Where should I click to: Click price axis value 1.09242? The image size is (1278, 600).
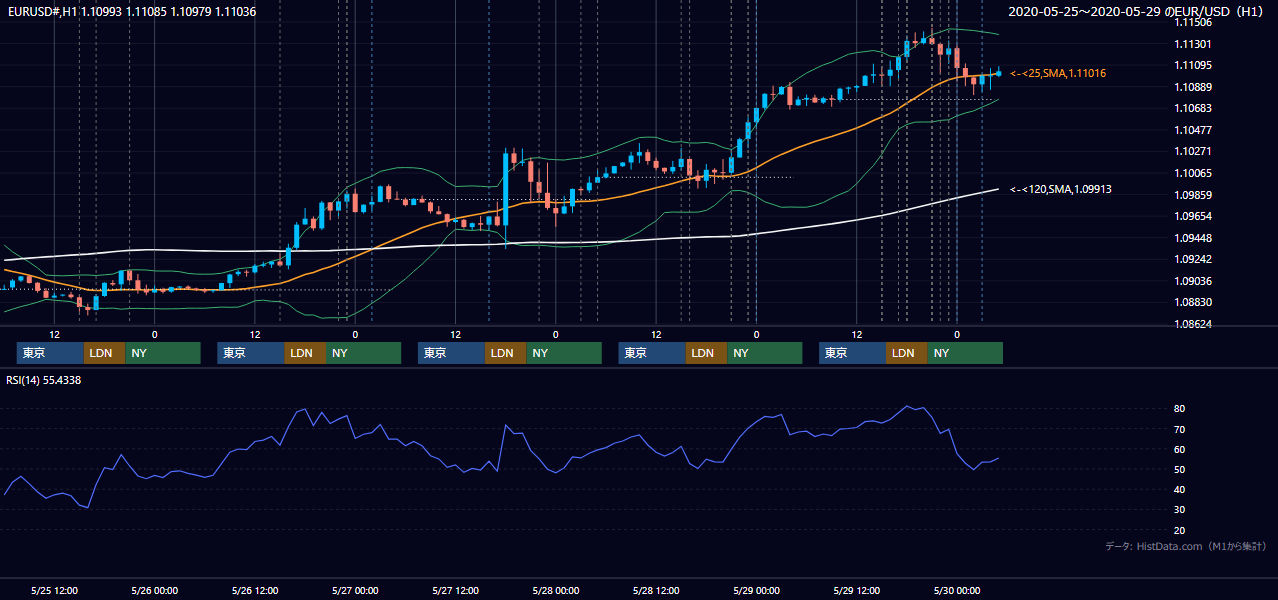(x=1193, y=259)
